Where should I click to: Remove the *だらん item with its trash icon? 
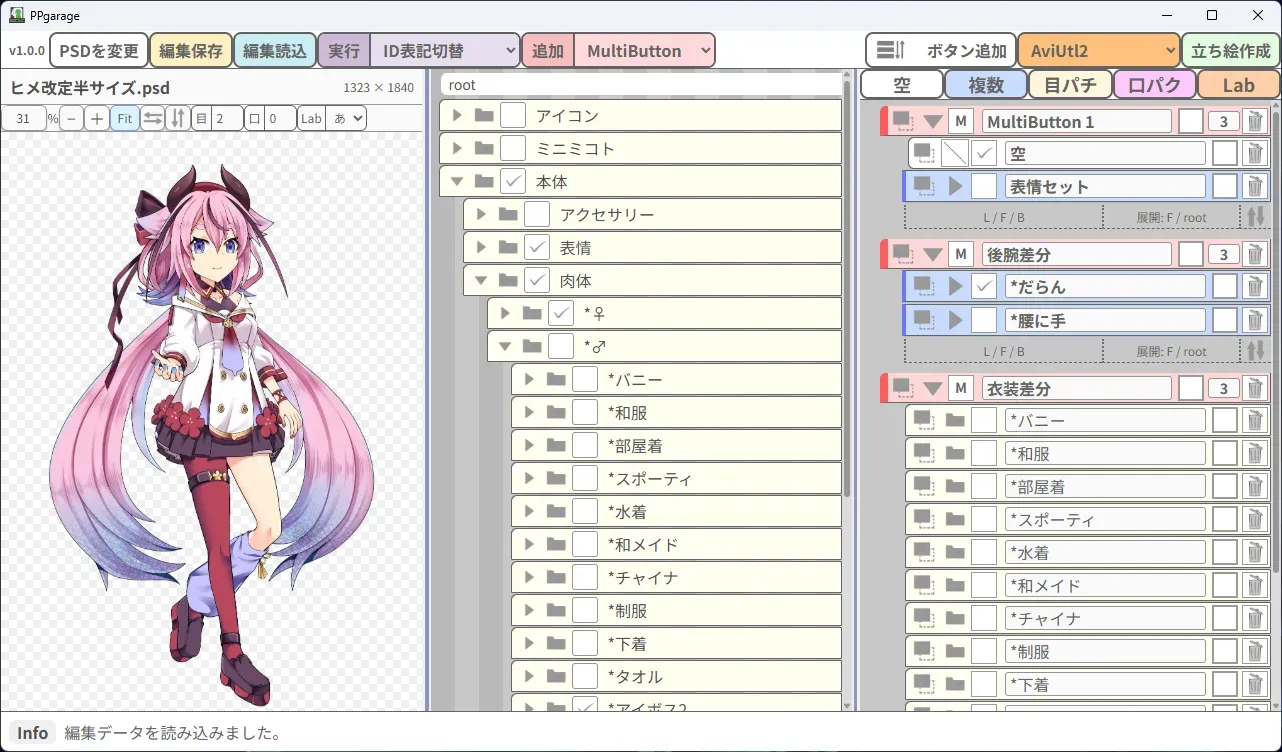1254,287
